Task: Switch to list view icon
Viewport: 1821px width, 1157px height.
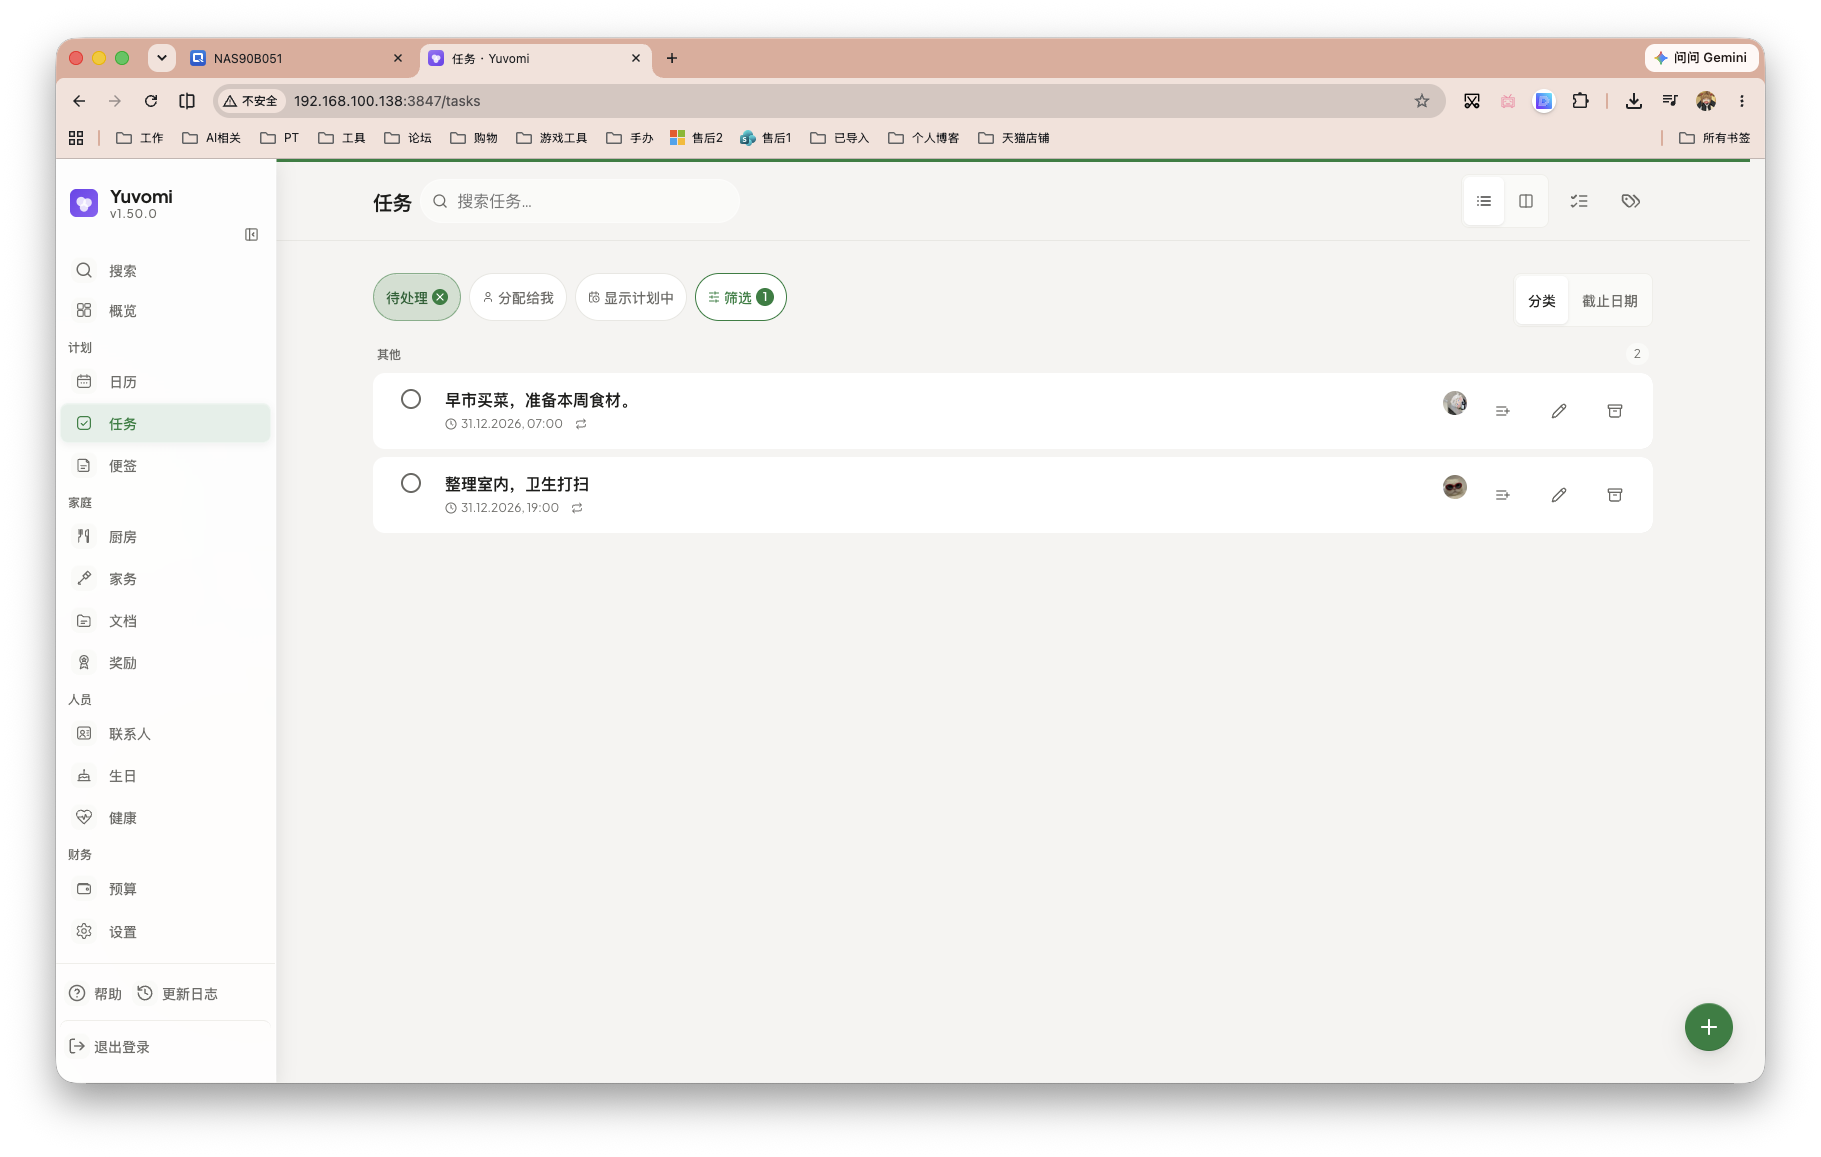Action: [1484, 201]
